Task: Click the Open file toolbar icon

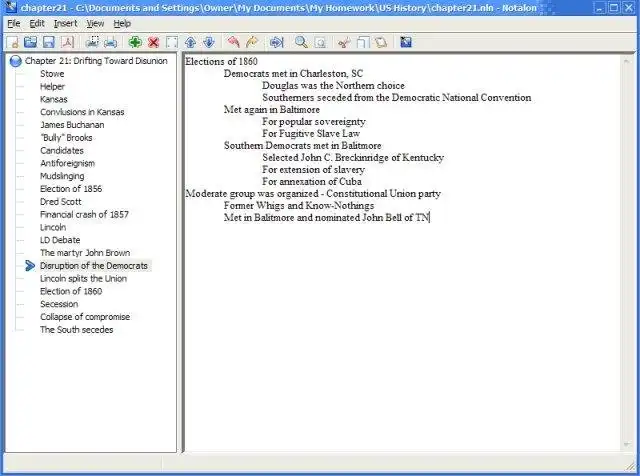Action: (x=31, y=42)
